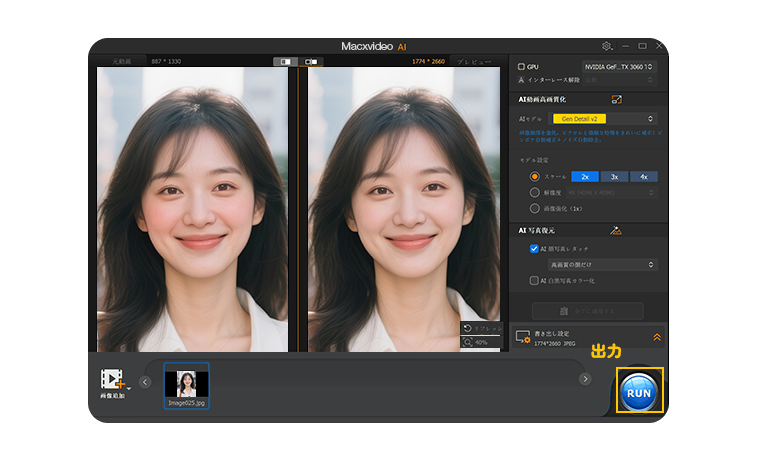Select the Image025.jpg thumbnail
The image size is (757, 462).
tap(186, 383)
